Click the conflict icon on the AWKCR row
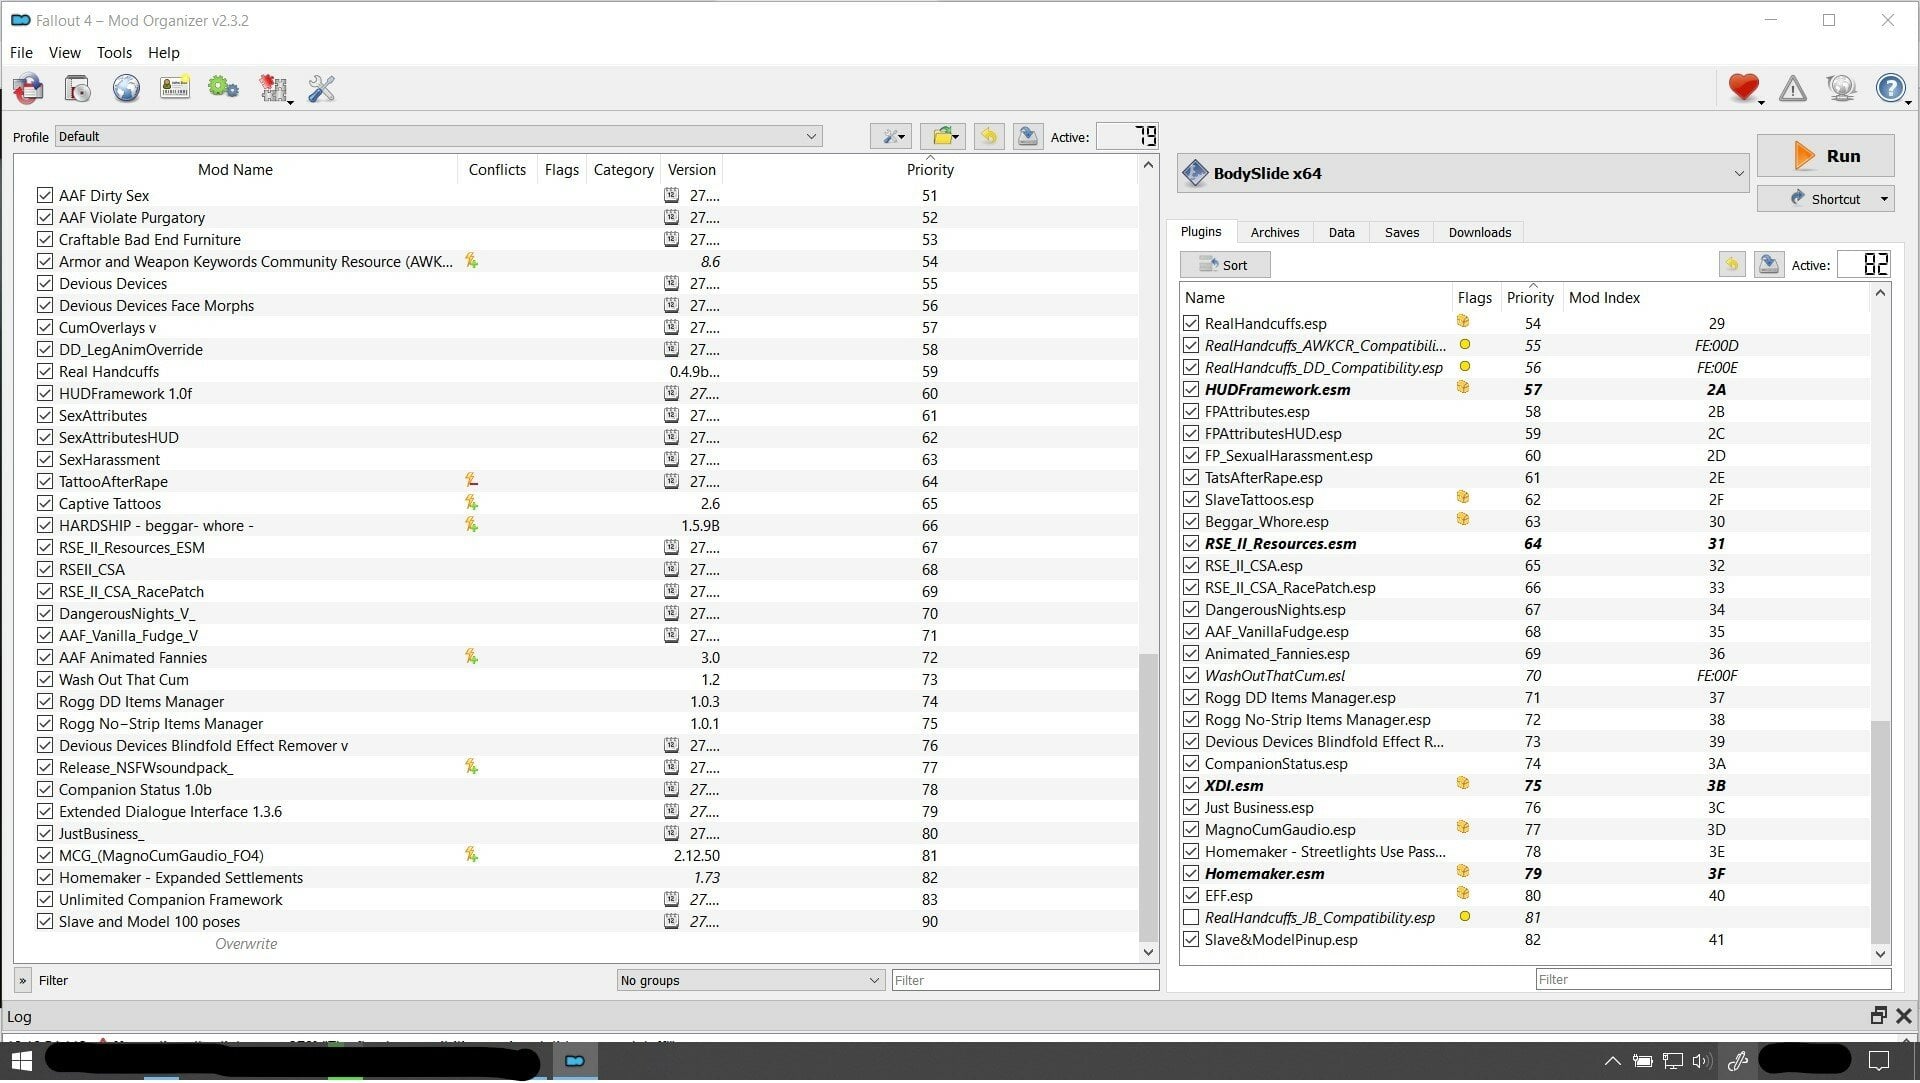The width and height of the screenshot is (1920, 1083). coord(471,261)
